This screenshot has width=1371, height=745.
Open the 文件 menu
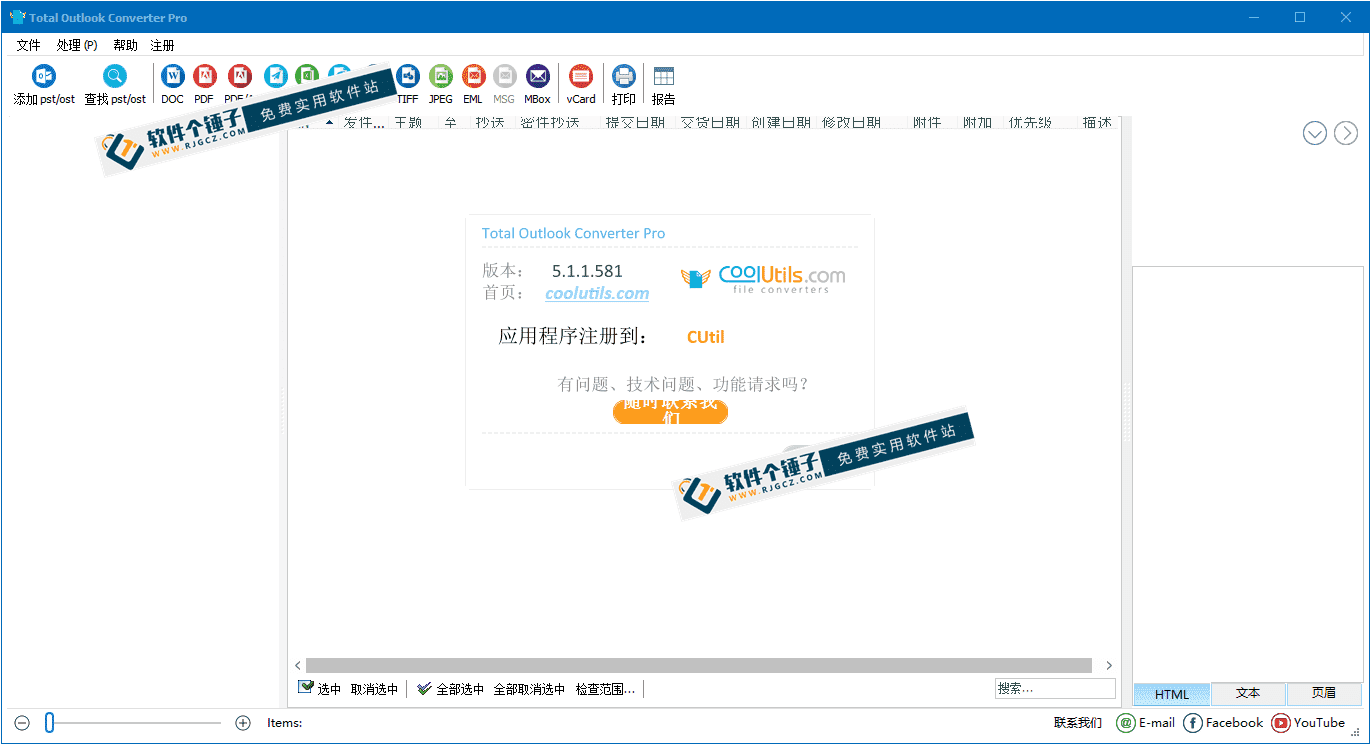(28, 45)
